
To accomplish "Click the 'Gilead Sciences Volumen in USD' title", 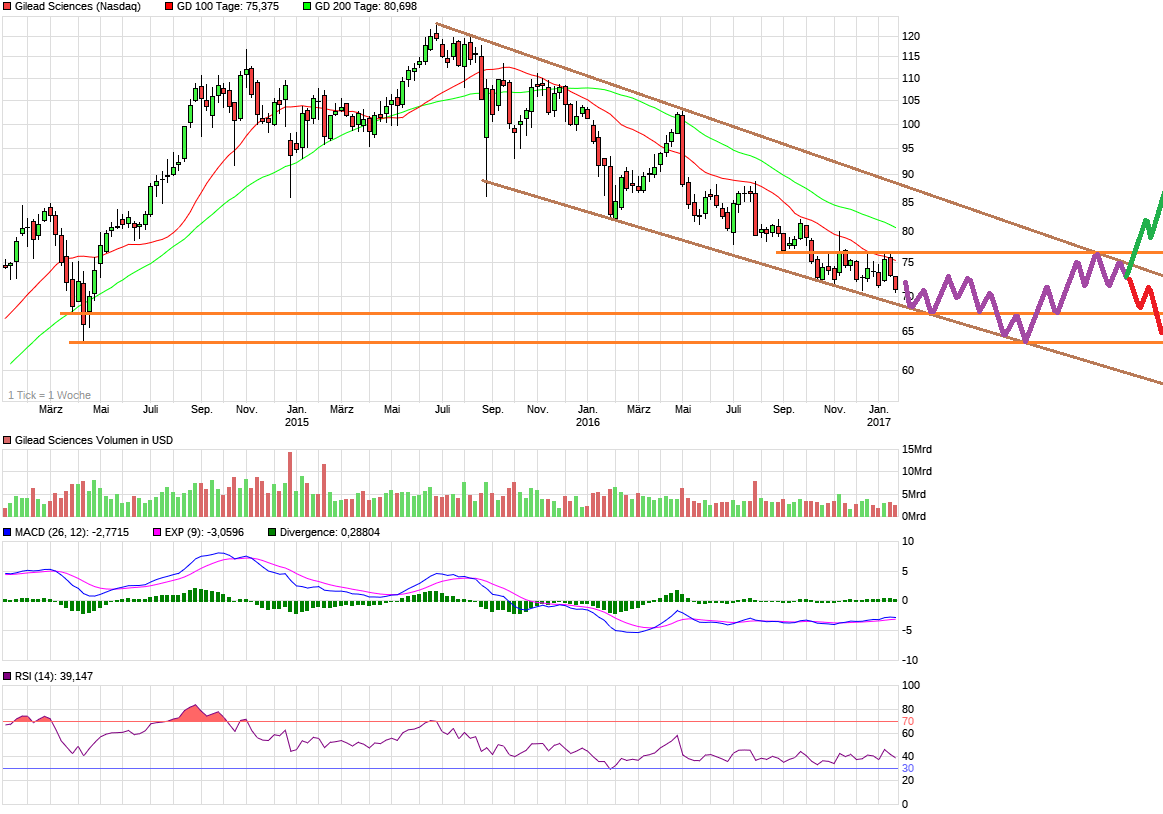I will pos(93,441).
